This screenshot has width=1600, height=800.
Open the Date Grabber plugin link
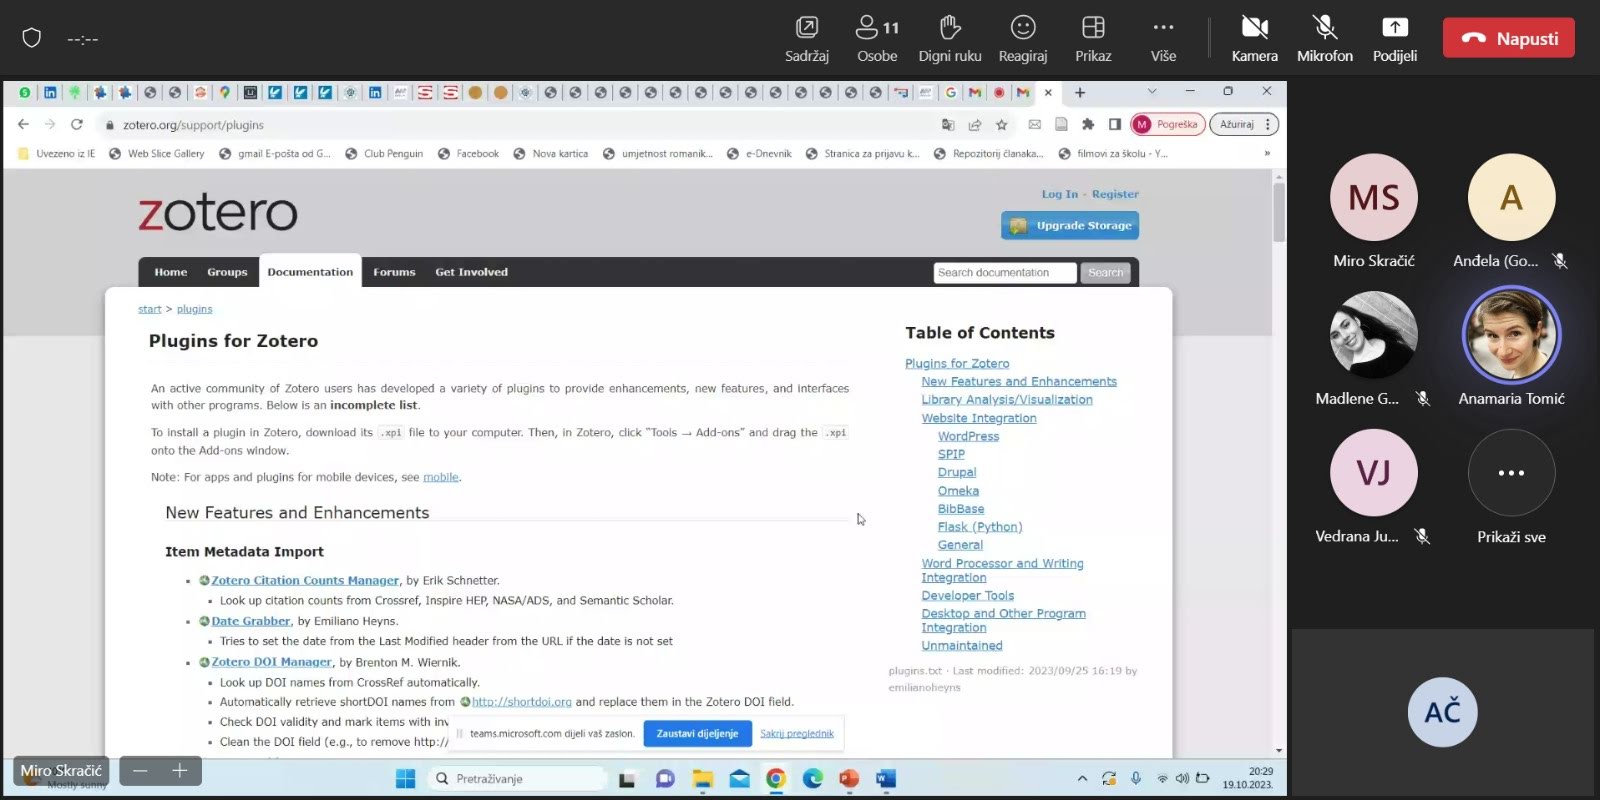(251, 621)
